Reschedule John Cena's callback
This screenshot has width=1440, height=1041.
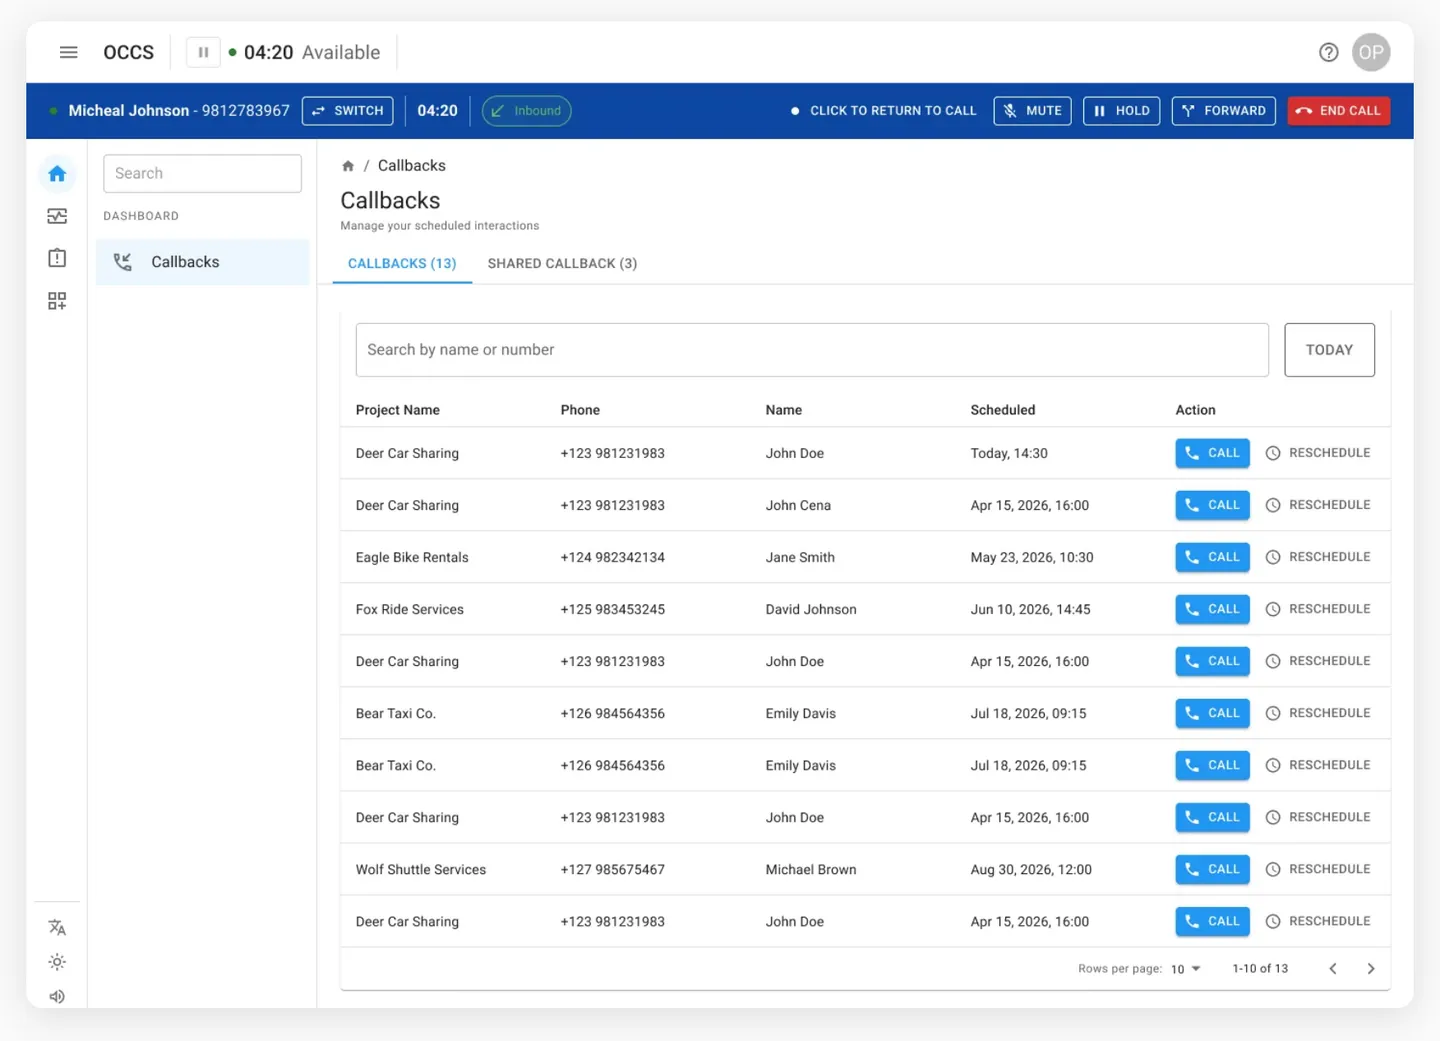point(1318,505)
